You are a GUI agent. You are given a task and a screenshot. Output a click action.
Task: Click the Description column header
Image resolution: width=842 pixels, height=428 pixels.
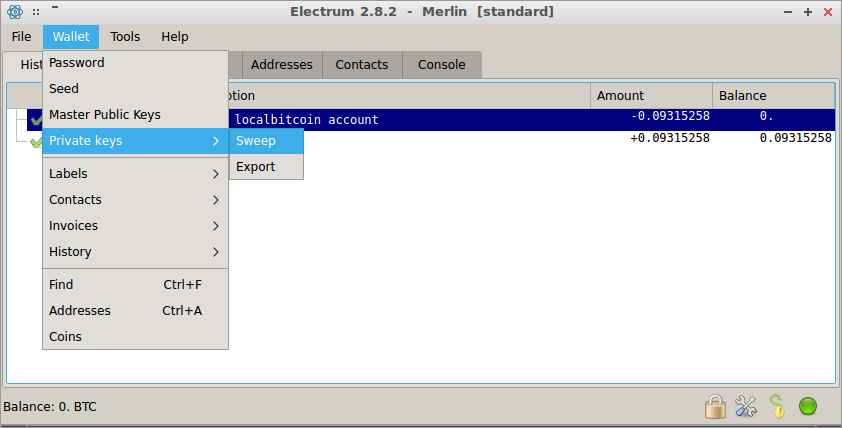coord(408,96)
